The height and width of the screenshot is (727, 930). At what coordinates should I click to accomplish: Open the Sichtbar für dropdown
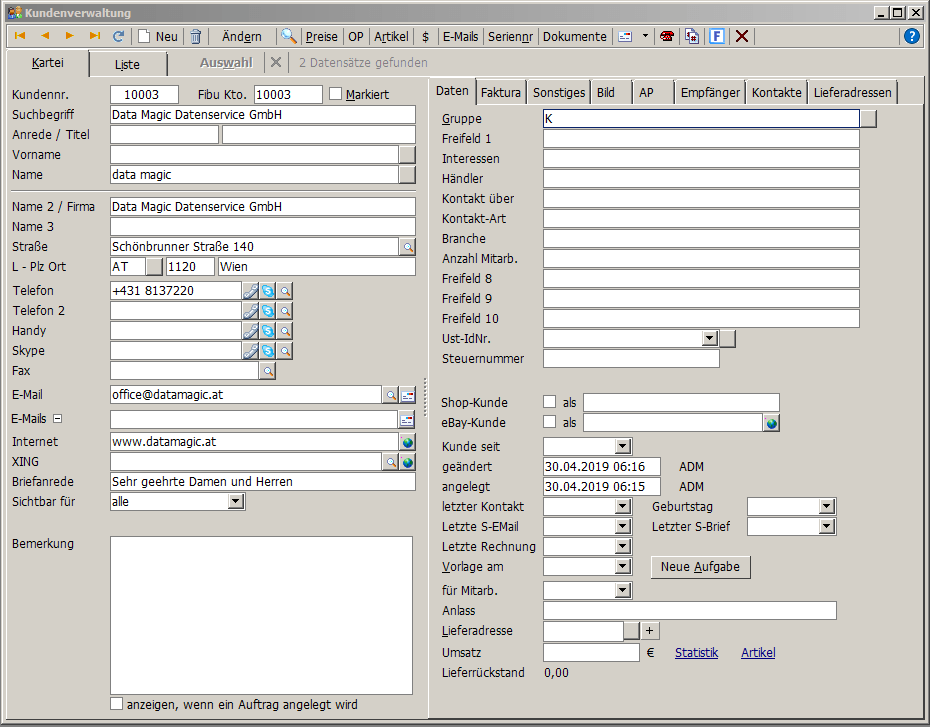[x=236, y=502]
